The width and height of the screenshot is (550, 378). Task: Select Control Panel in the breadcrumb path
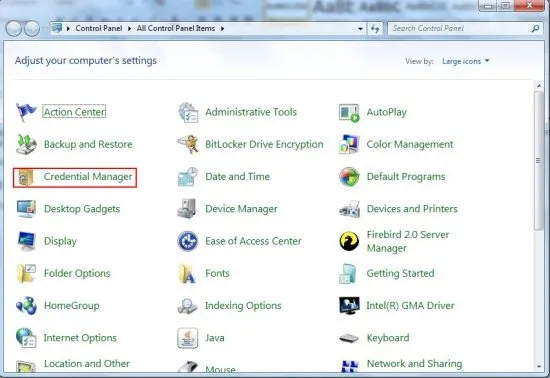[x=99, y=28]
